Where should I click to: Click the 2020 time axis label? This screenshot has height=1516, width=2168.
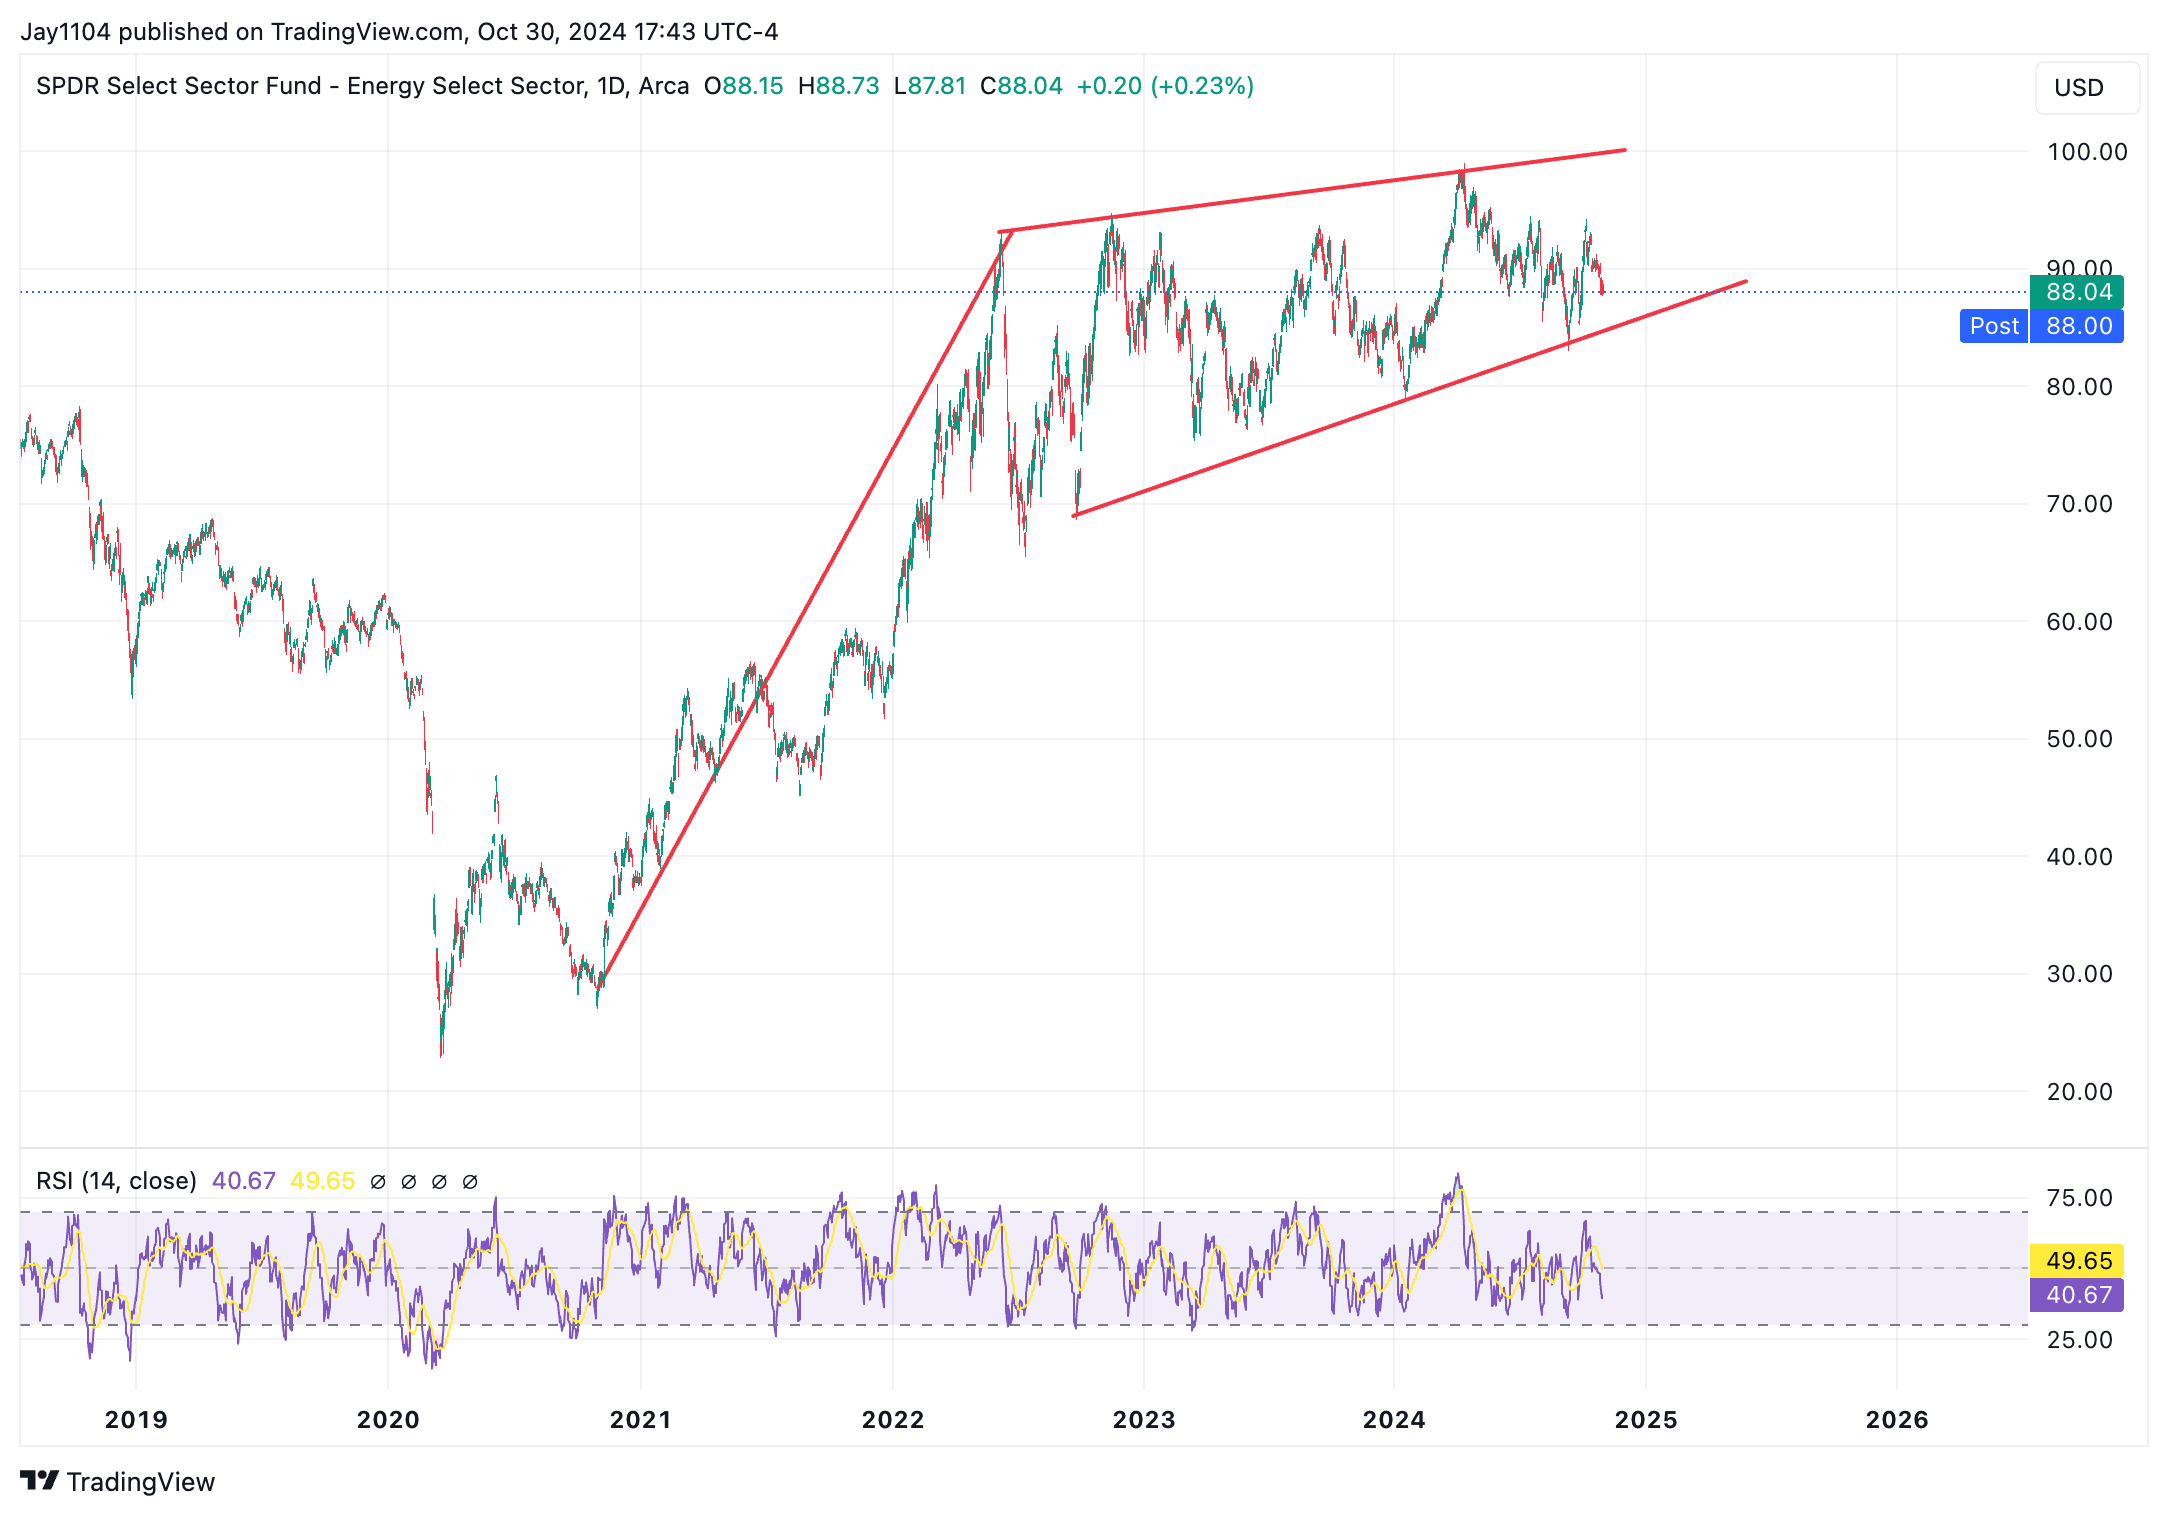pos(388,1420)
